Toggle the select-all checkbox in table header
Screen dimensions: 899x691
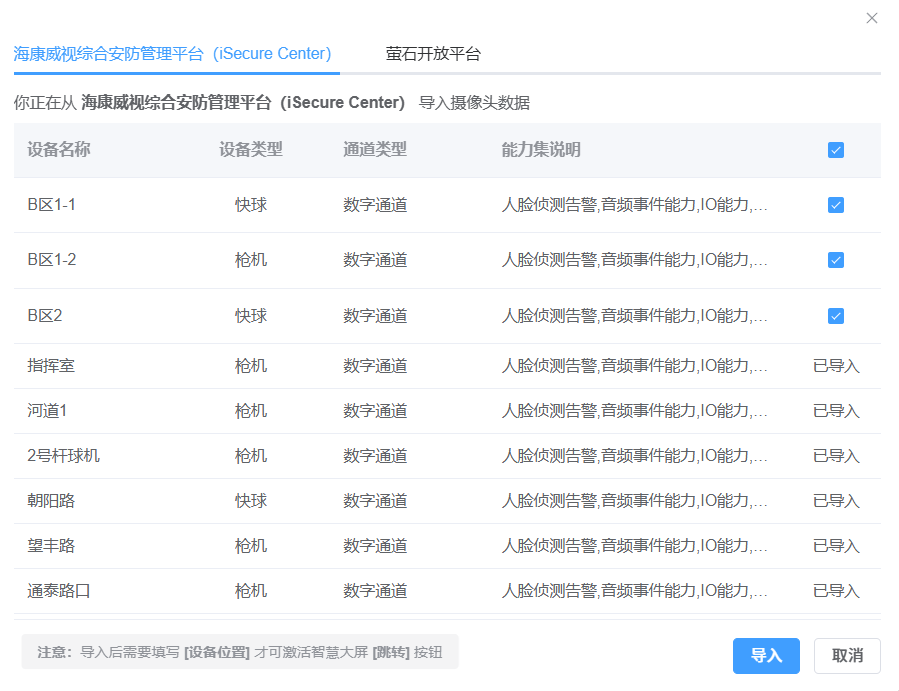836,150
